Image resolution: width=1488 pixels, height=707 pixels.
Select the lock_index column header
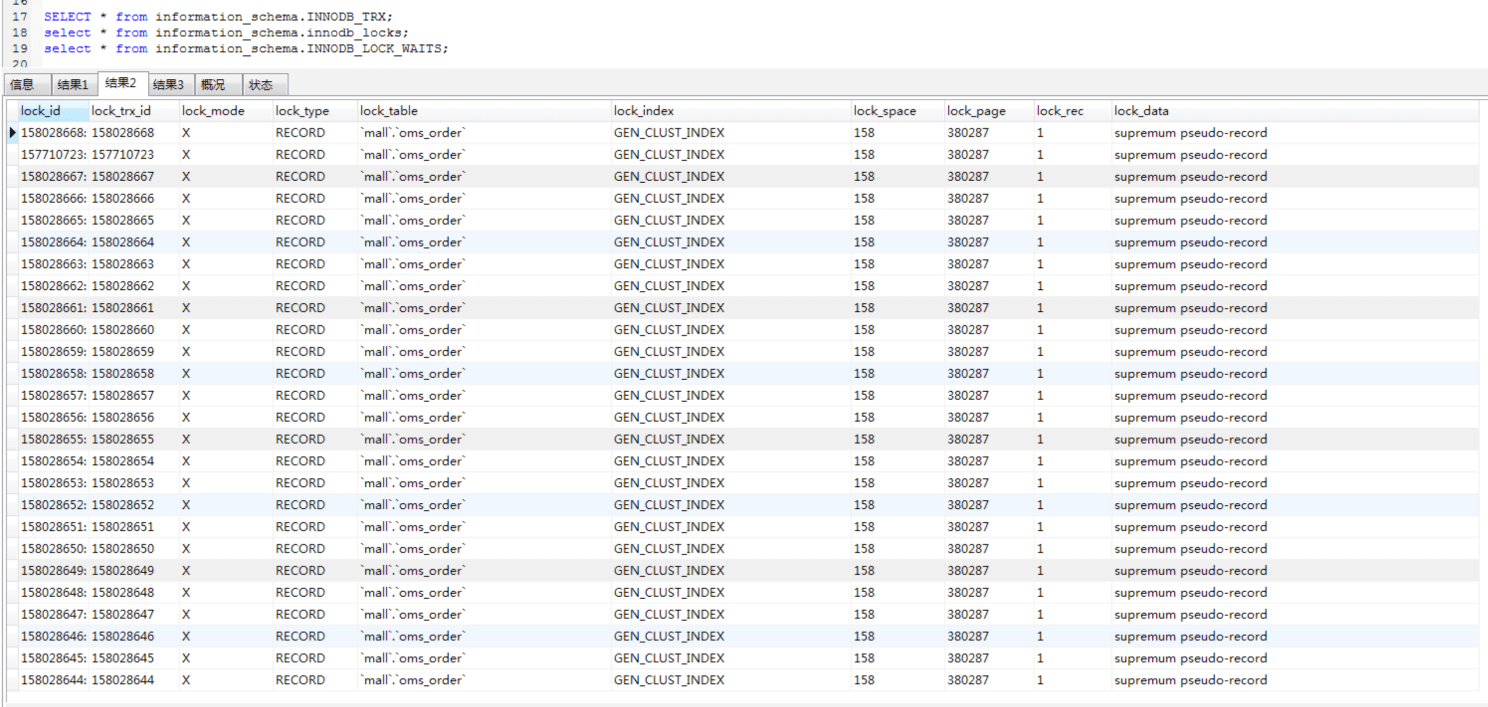644,111
